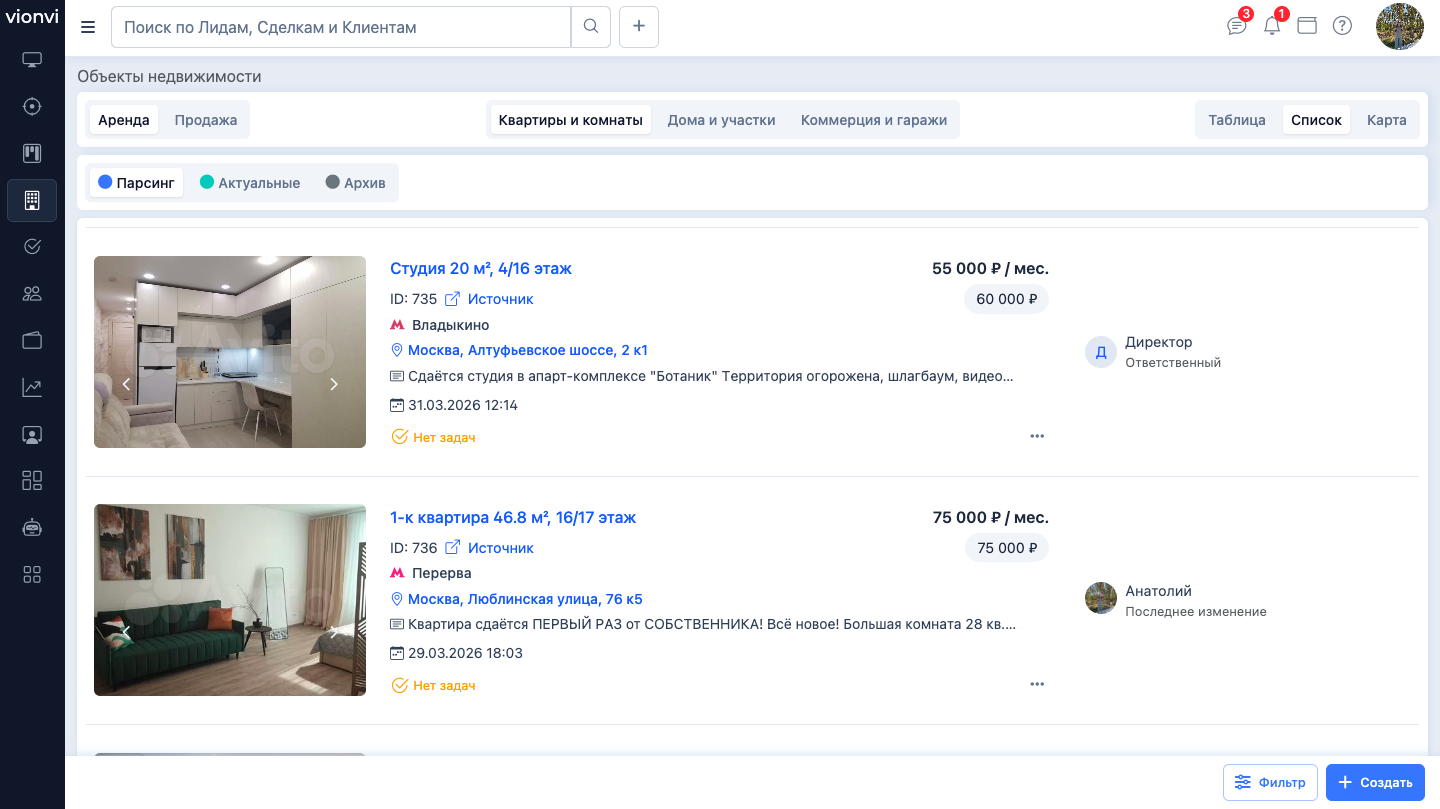
Task: Open the kanban board icon in the sidebar
Action: (32, 153)
